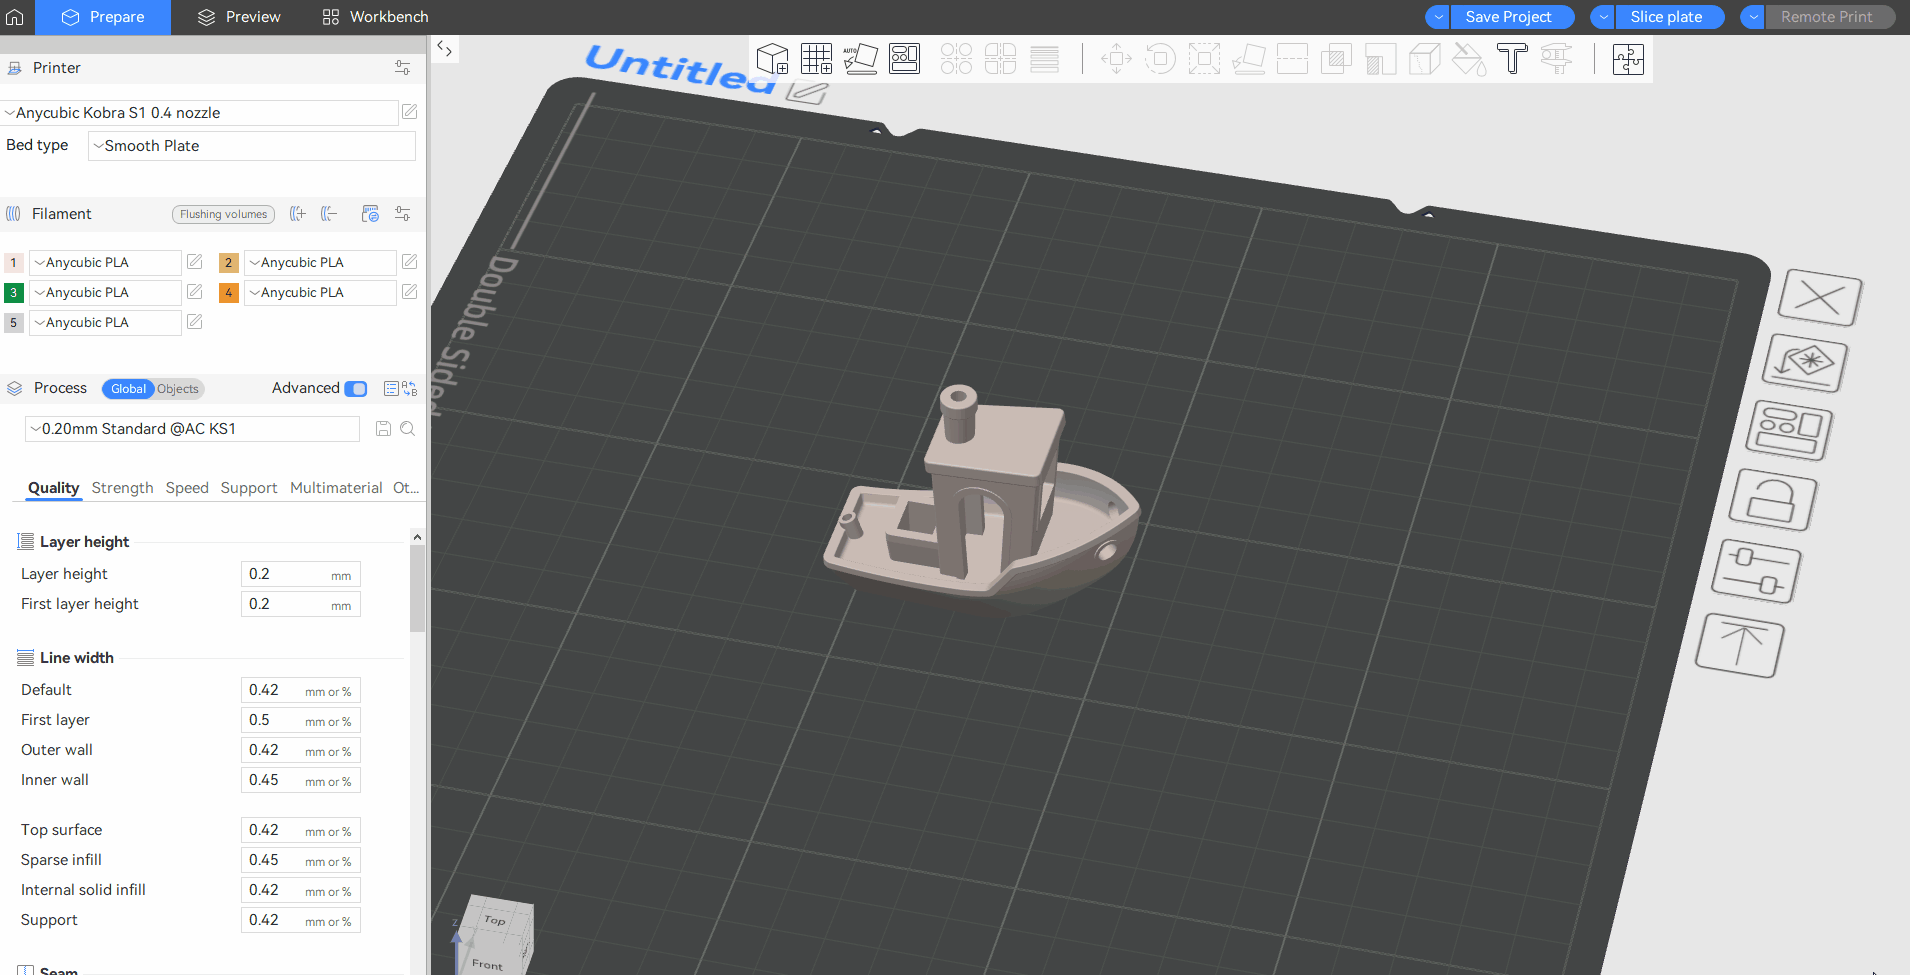Edit filament 4 preset pencil icon
This screenshot has height=975, width=1910.
tap(409, 292)
